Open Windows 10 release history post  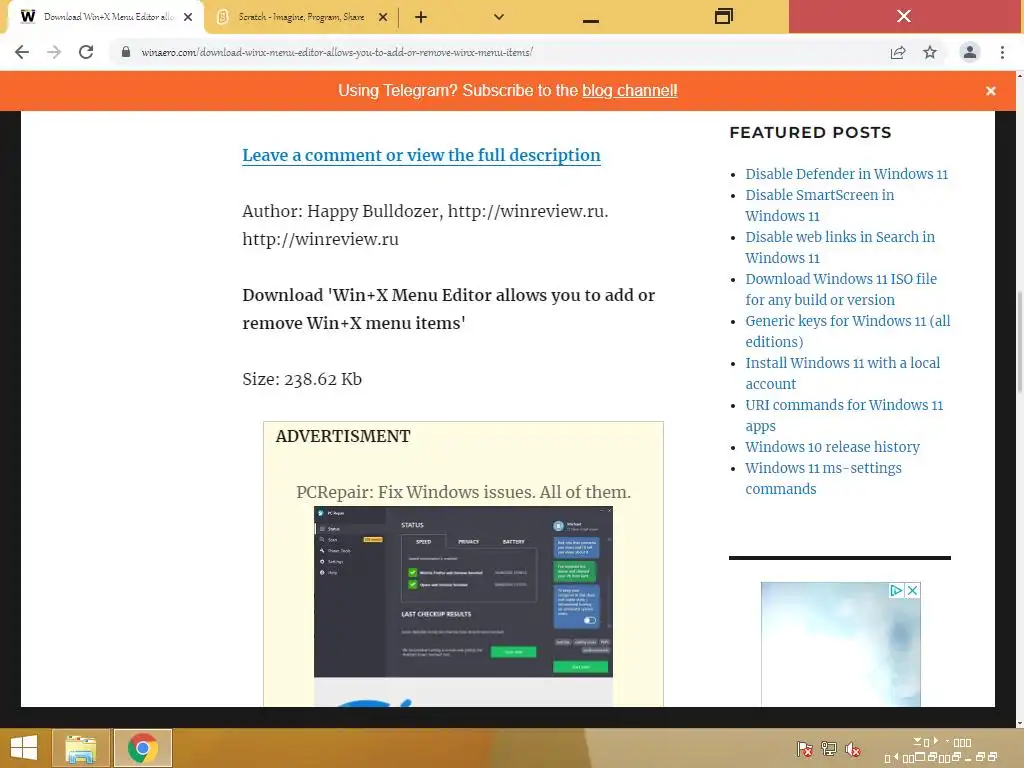click(832, 447)
